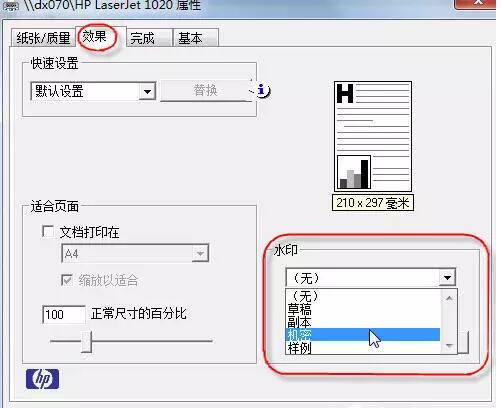This screenshot has width=501, height=408.
Task: Click the blue info icon
Action: 262,90
